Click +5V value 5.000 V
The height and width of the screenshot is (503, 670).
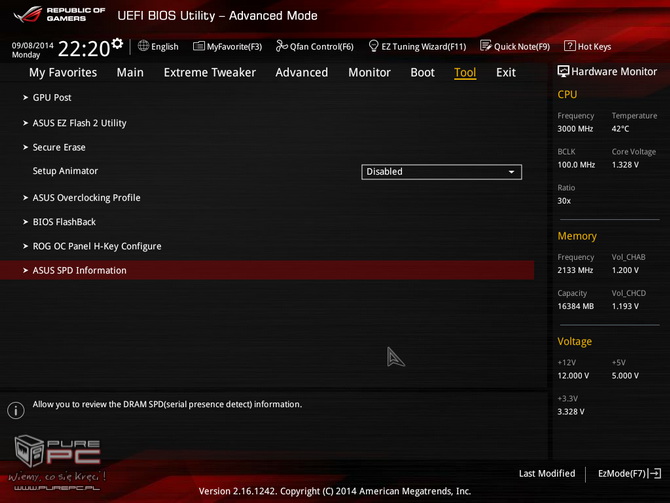pos(625,376)
